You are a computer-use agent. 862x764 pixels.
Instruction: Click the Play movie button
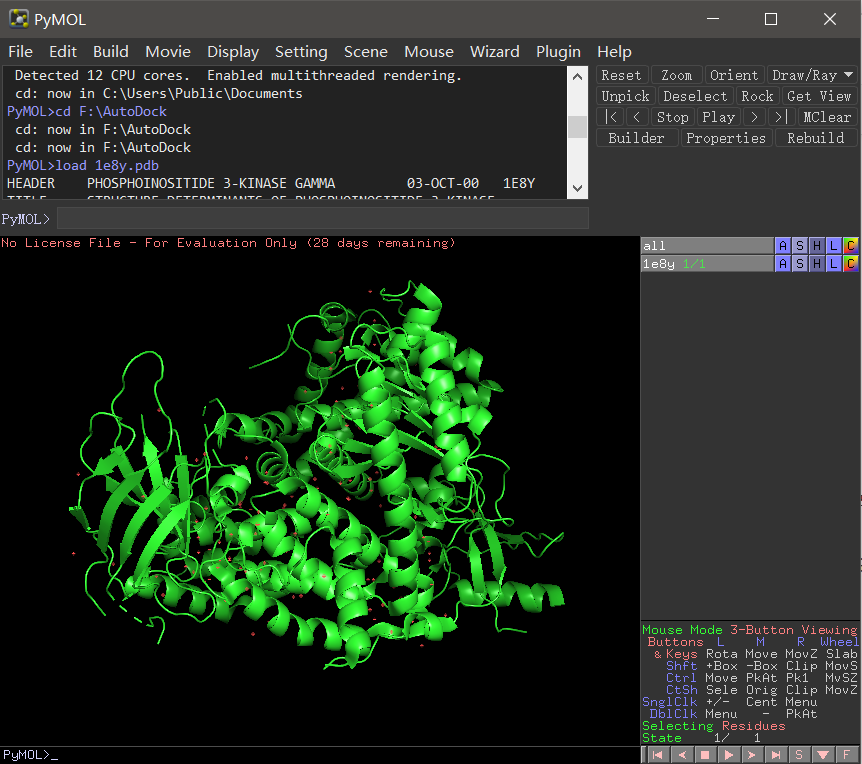[x=719, y=117]
